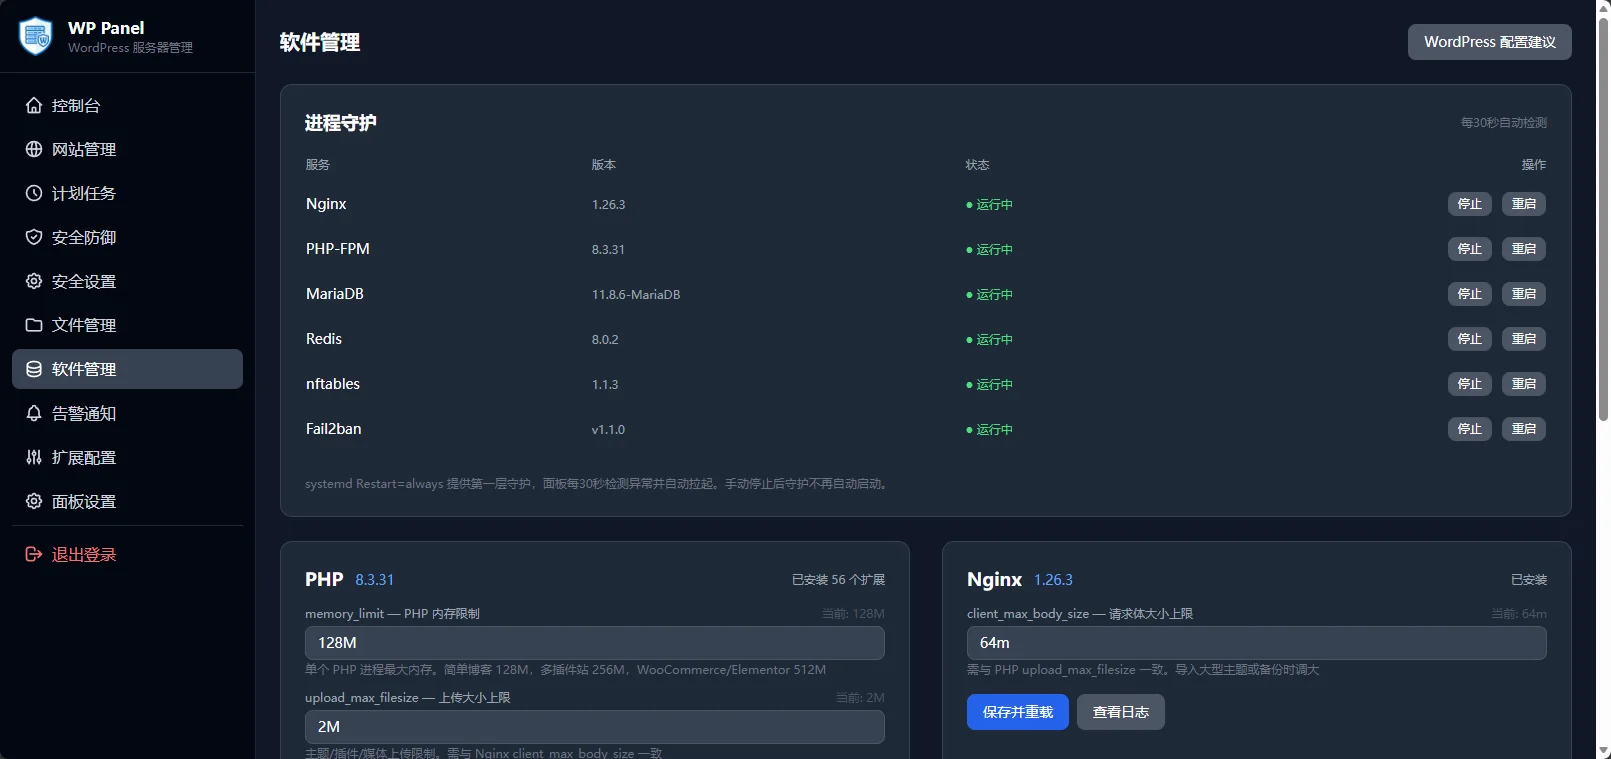Restart the nftables service

tap(1523, 384)
